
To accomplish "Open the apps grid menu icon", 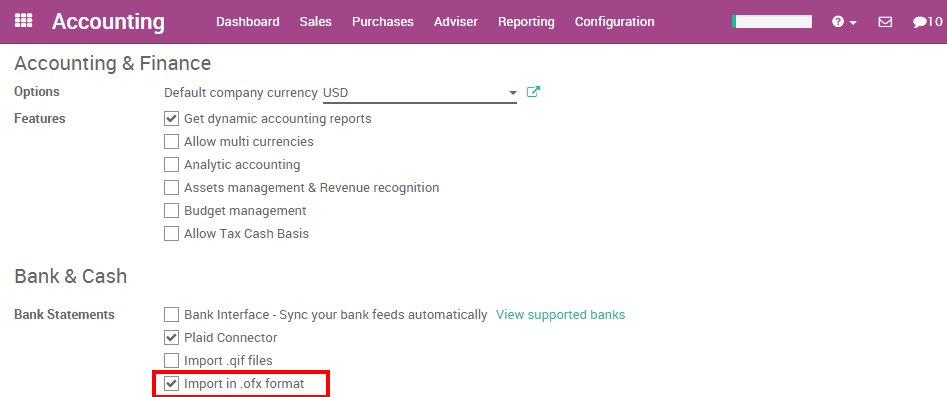I will click(23, 21).
